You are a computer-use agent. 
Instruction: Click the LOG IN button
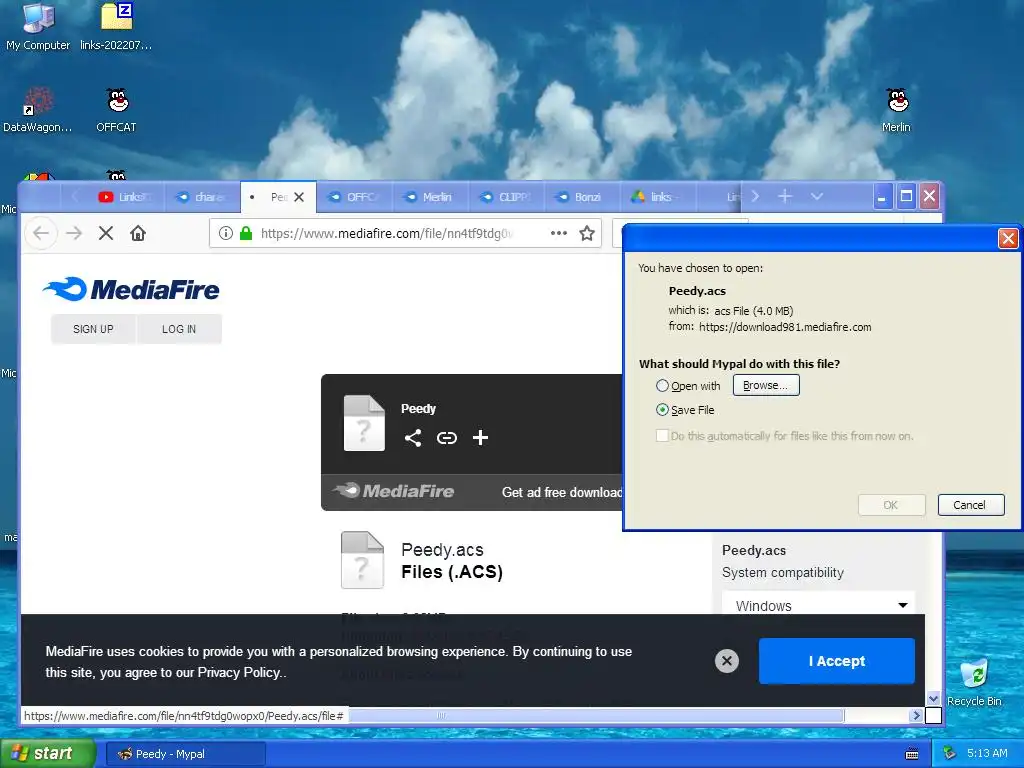[x=179, y=329]
